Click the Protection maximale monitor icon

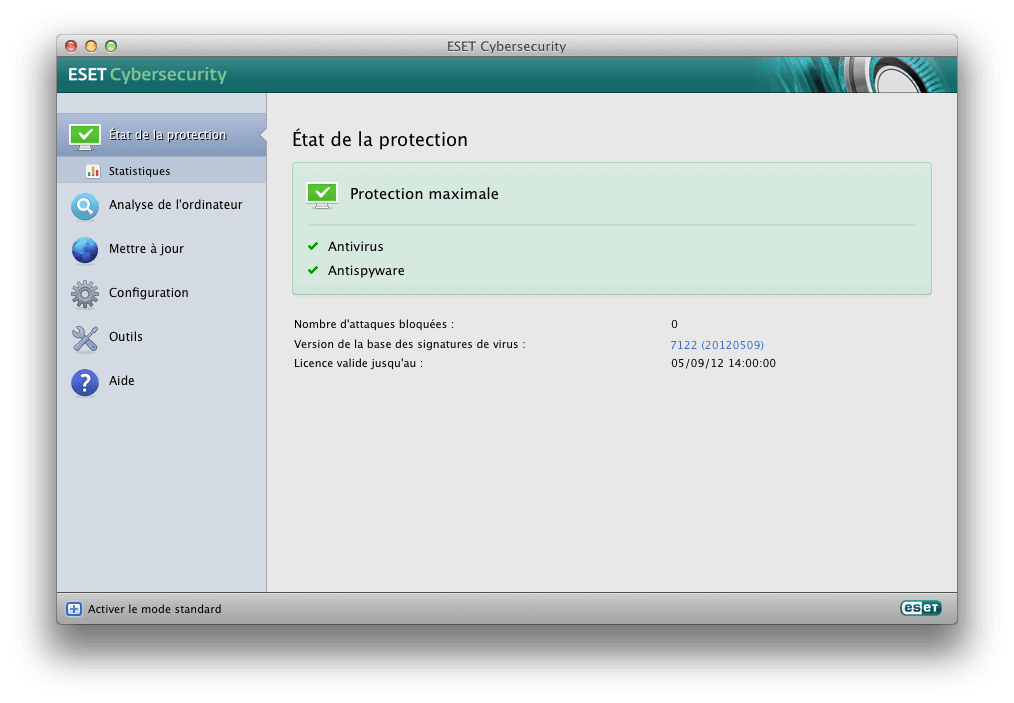point(321,194)
